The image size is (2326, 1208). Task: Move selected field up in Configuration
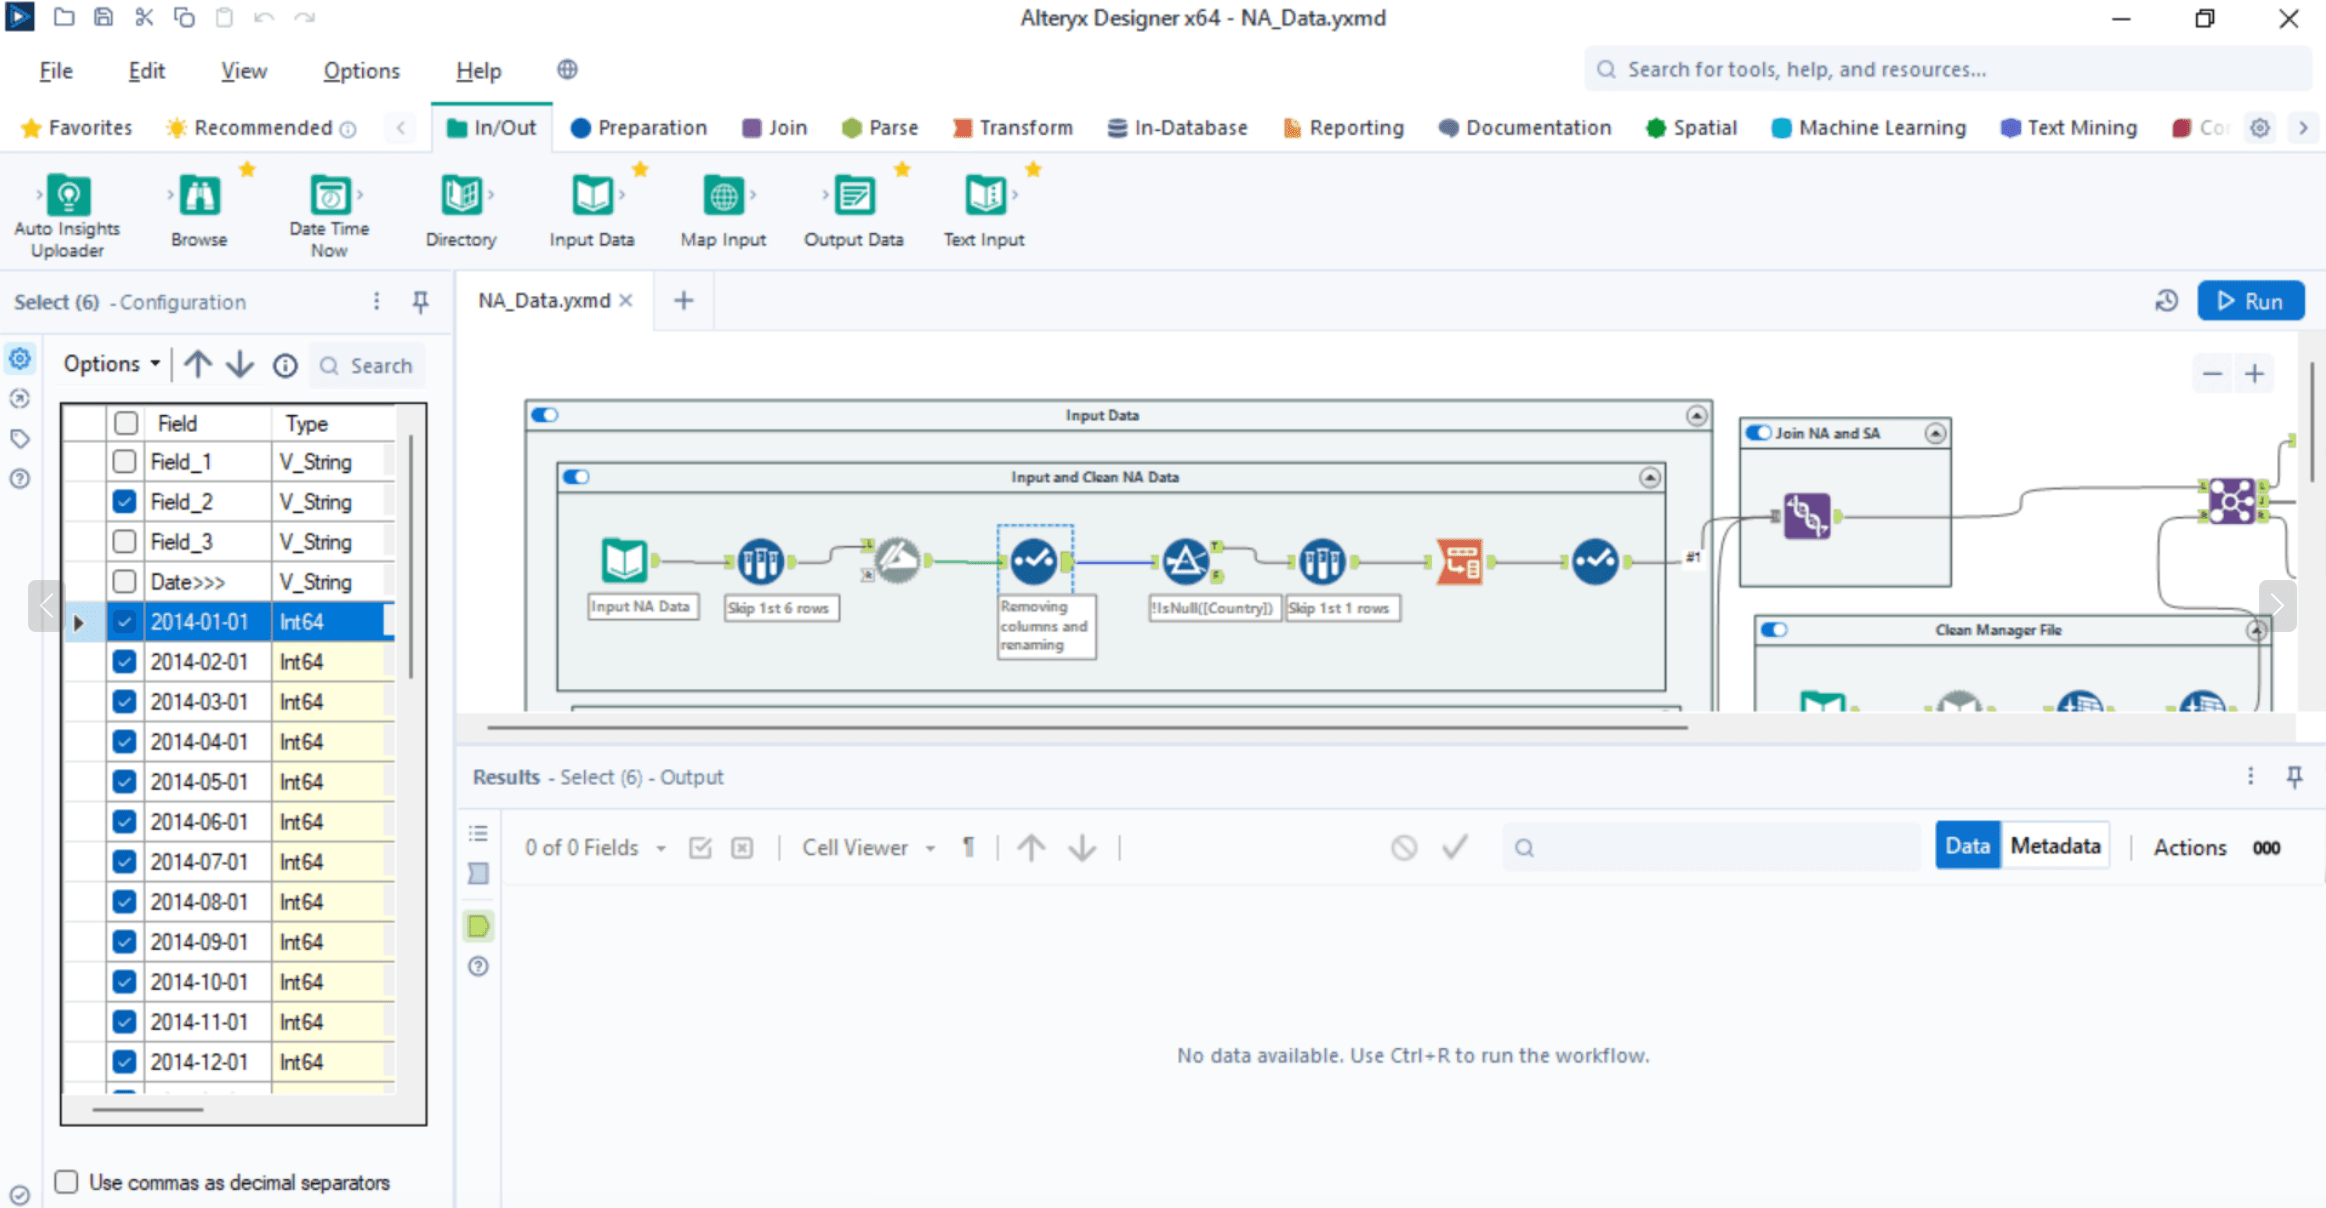198,365
